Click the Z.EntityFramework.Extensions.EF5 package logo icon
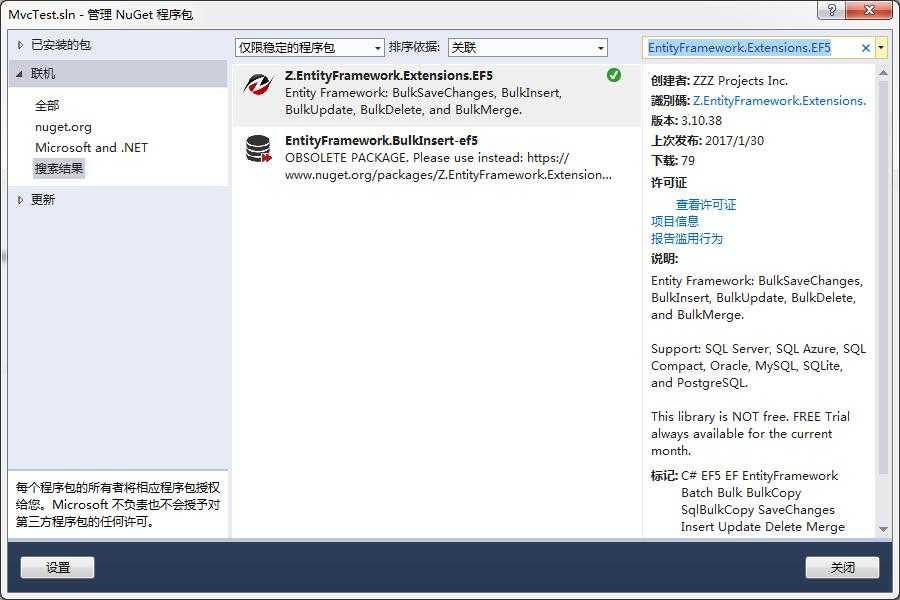 [x=257, y=85]
